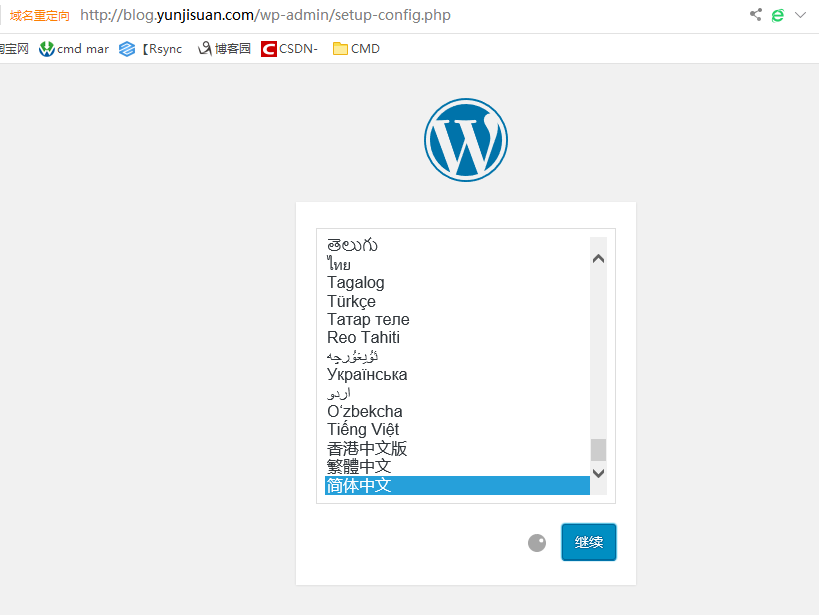The height and width of the screenshot is (615, 819).
Task: Select Татар теле language
Action: 457,319
